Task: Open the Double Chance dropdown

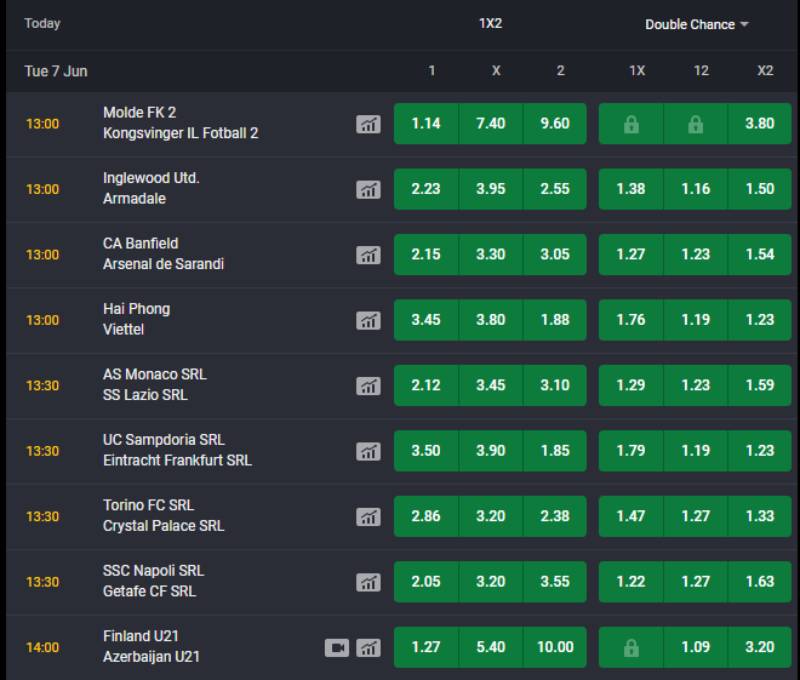Action: [x=697, y=24]
